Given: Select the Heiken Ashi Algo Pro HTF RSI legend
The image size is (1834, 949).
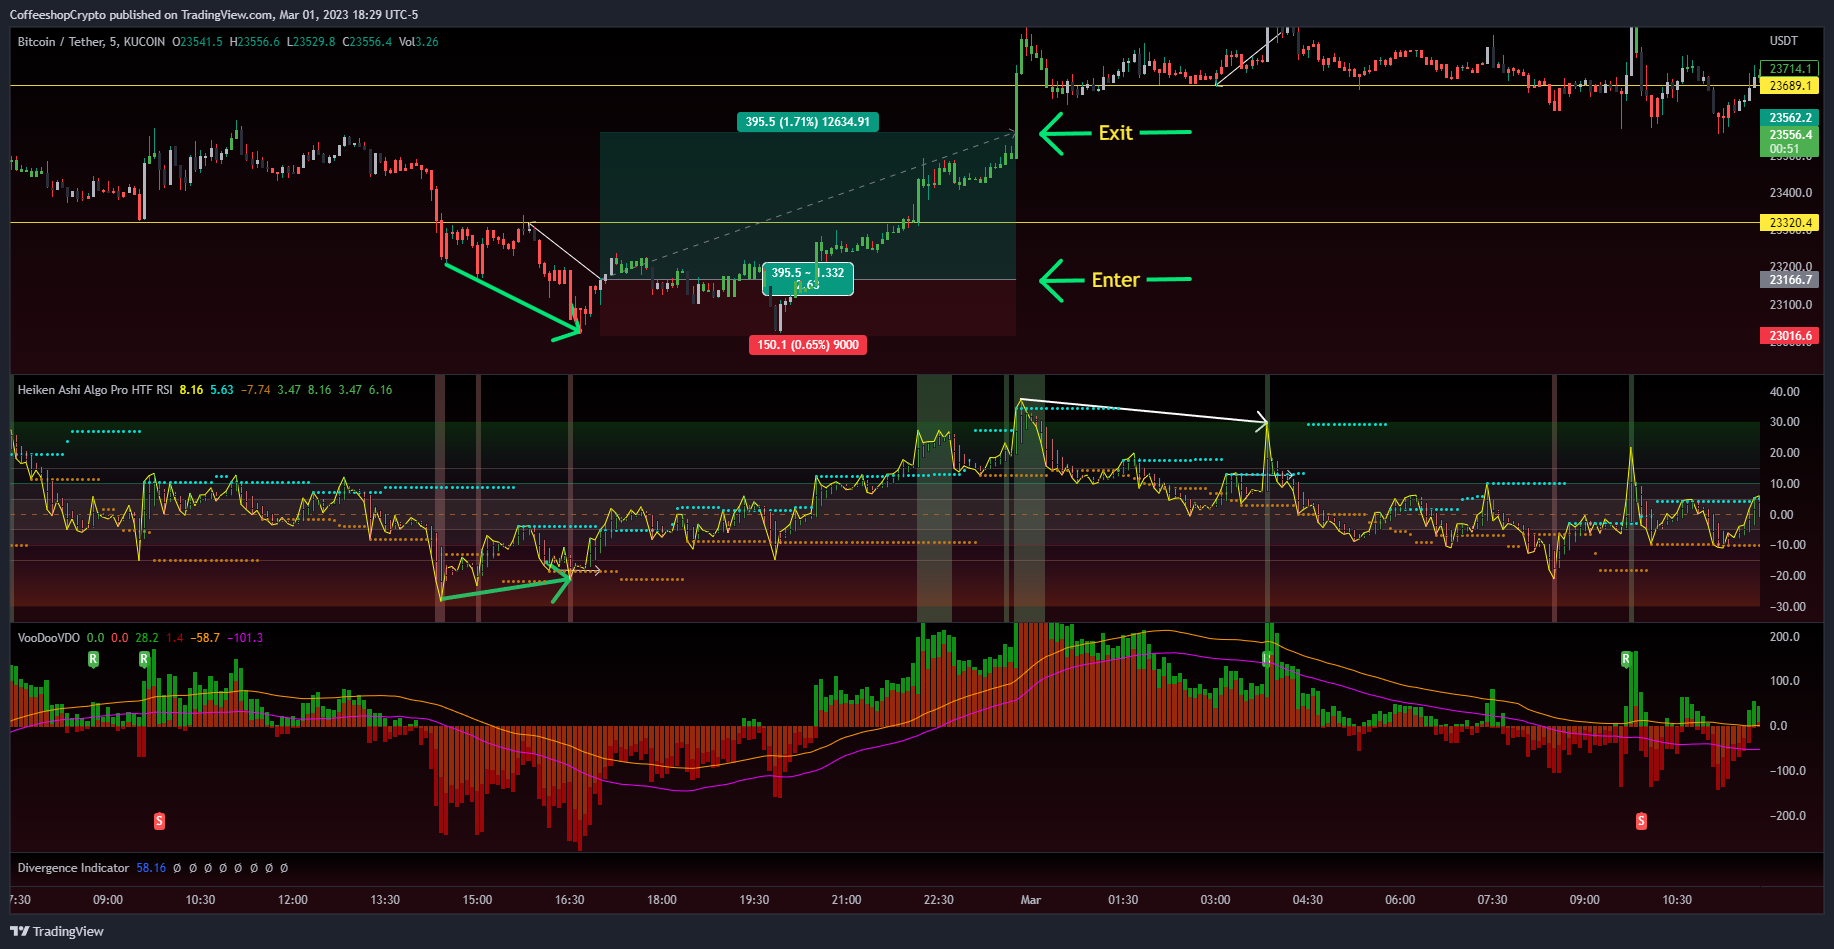Looking at the screenshot, I should pos(95,390).
